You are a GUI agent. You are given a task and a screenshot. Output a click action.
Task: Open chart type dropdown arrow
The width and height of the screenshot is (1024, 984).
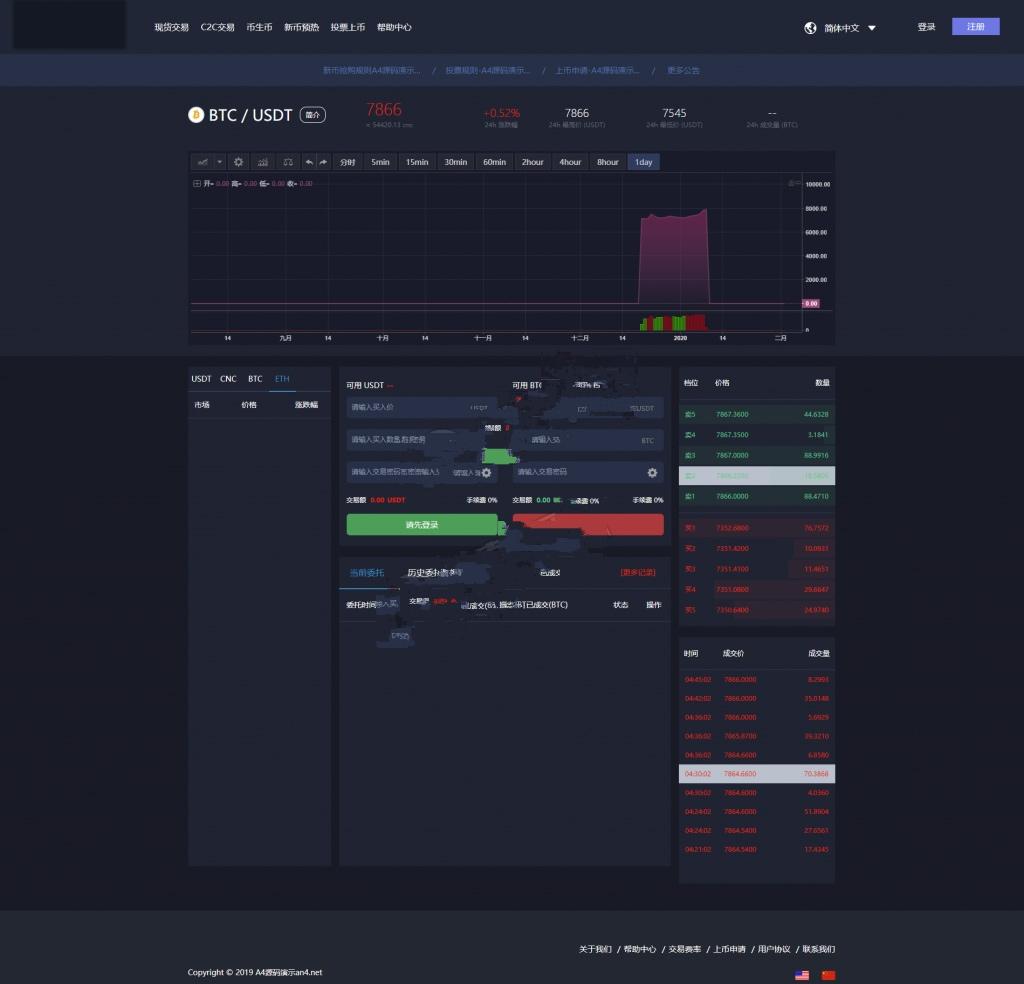tap(220, 162)
